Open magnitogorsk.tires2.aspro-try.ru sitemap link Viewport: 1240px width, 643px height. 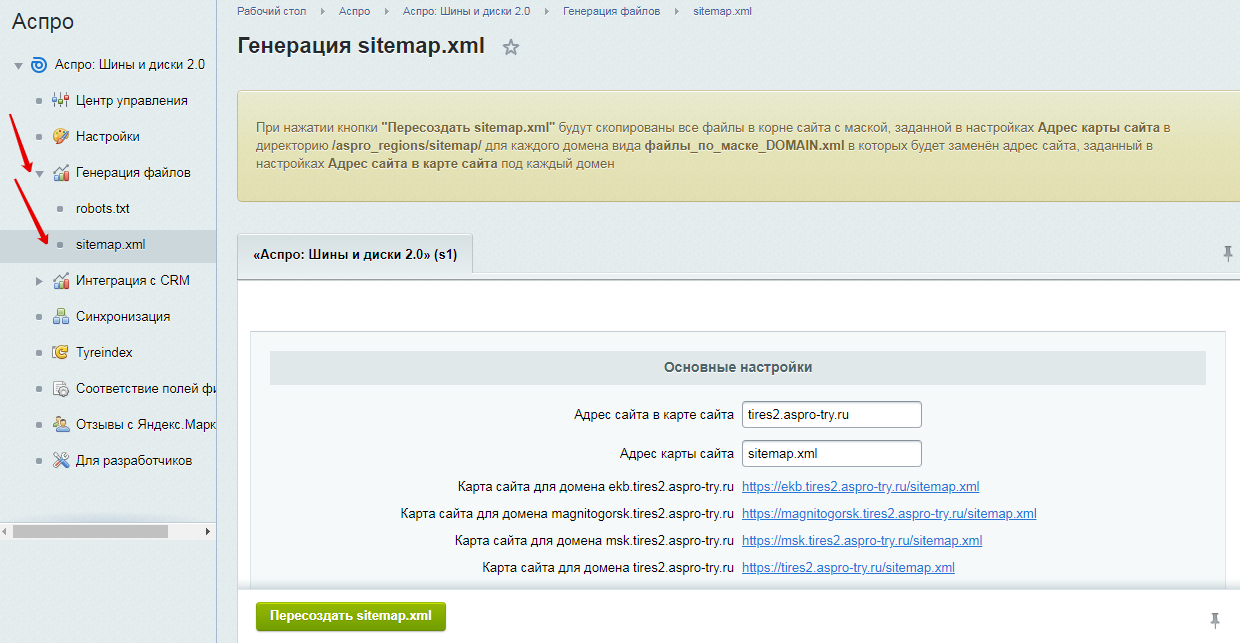click(x=889, y=514)
